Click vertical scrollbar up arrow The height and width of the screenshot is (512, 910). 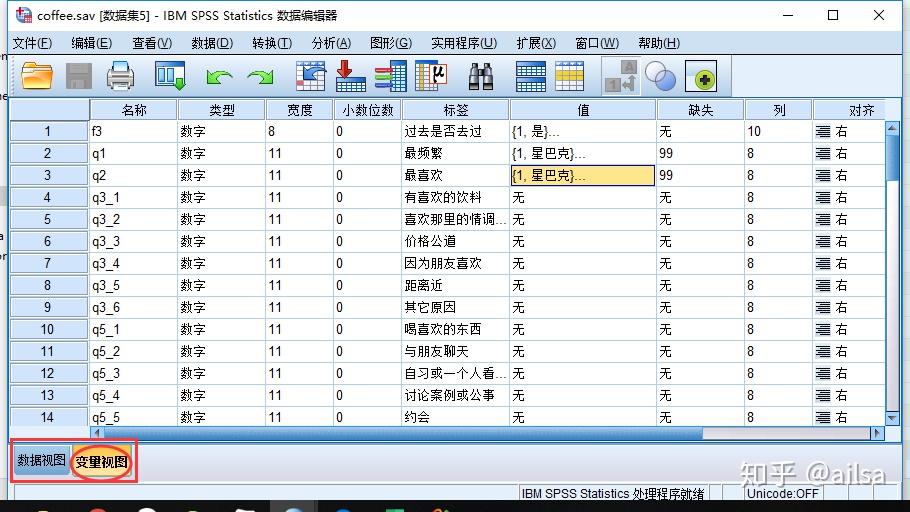coord(892,128)
